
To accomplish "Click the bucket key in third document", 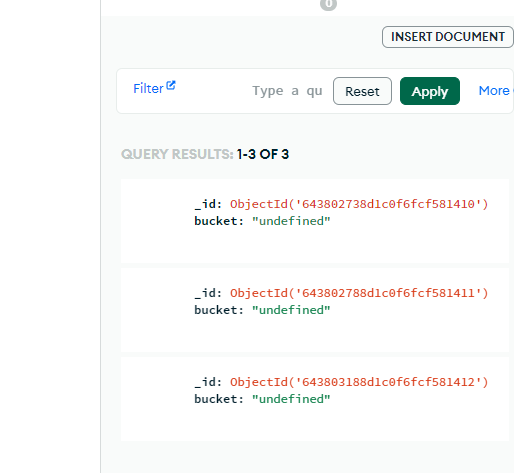I will (x=216, y=399).
